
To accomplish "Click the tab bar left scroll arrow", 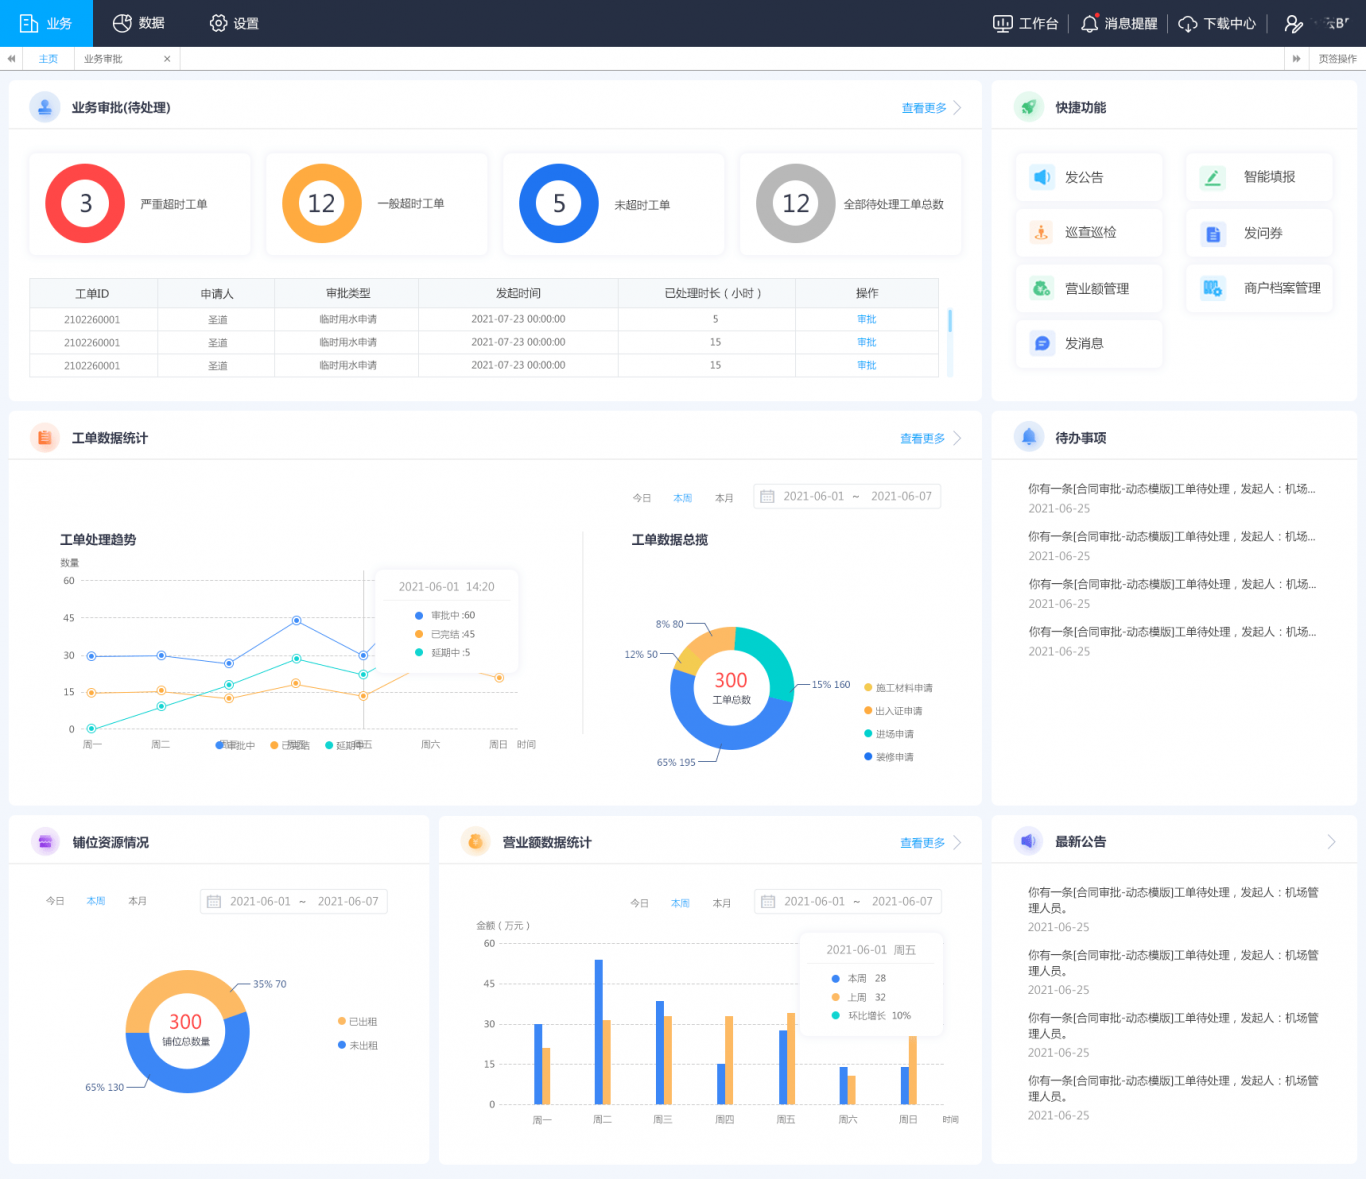I will [11, 59].
